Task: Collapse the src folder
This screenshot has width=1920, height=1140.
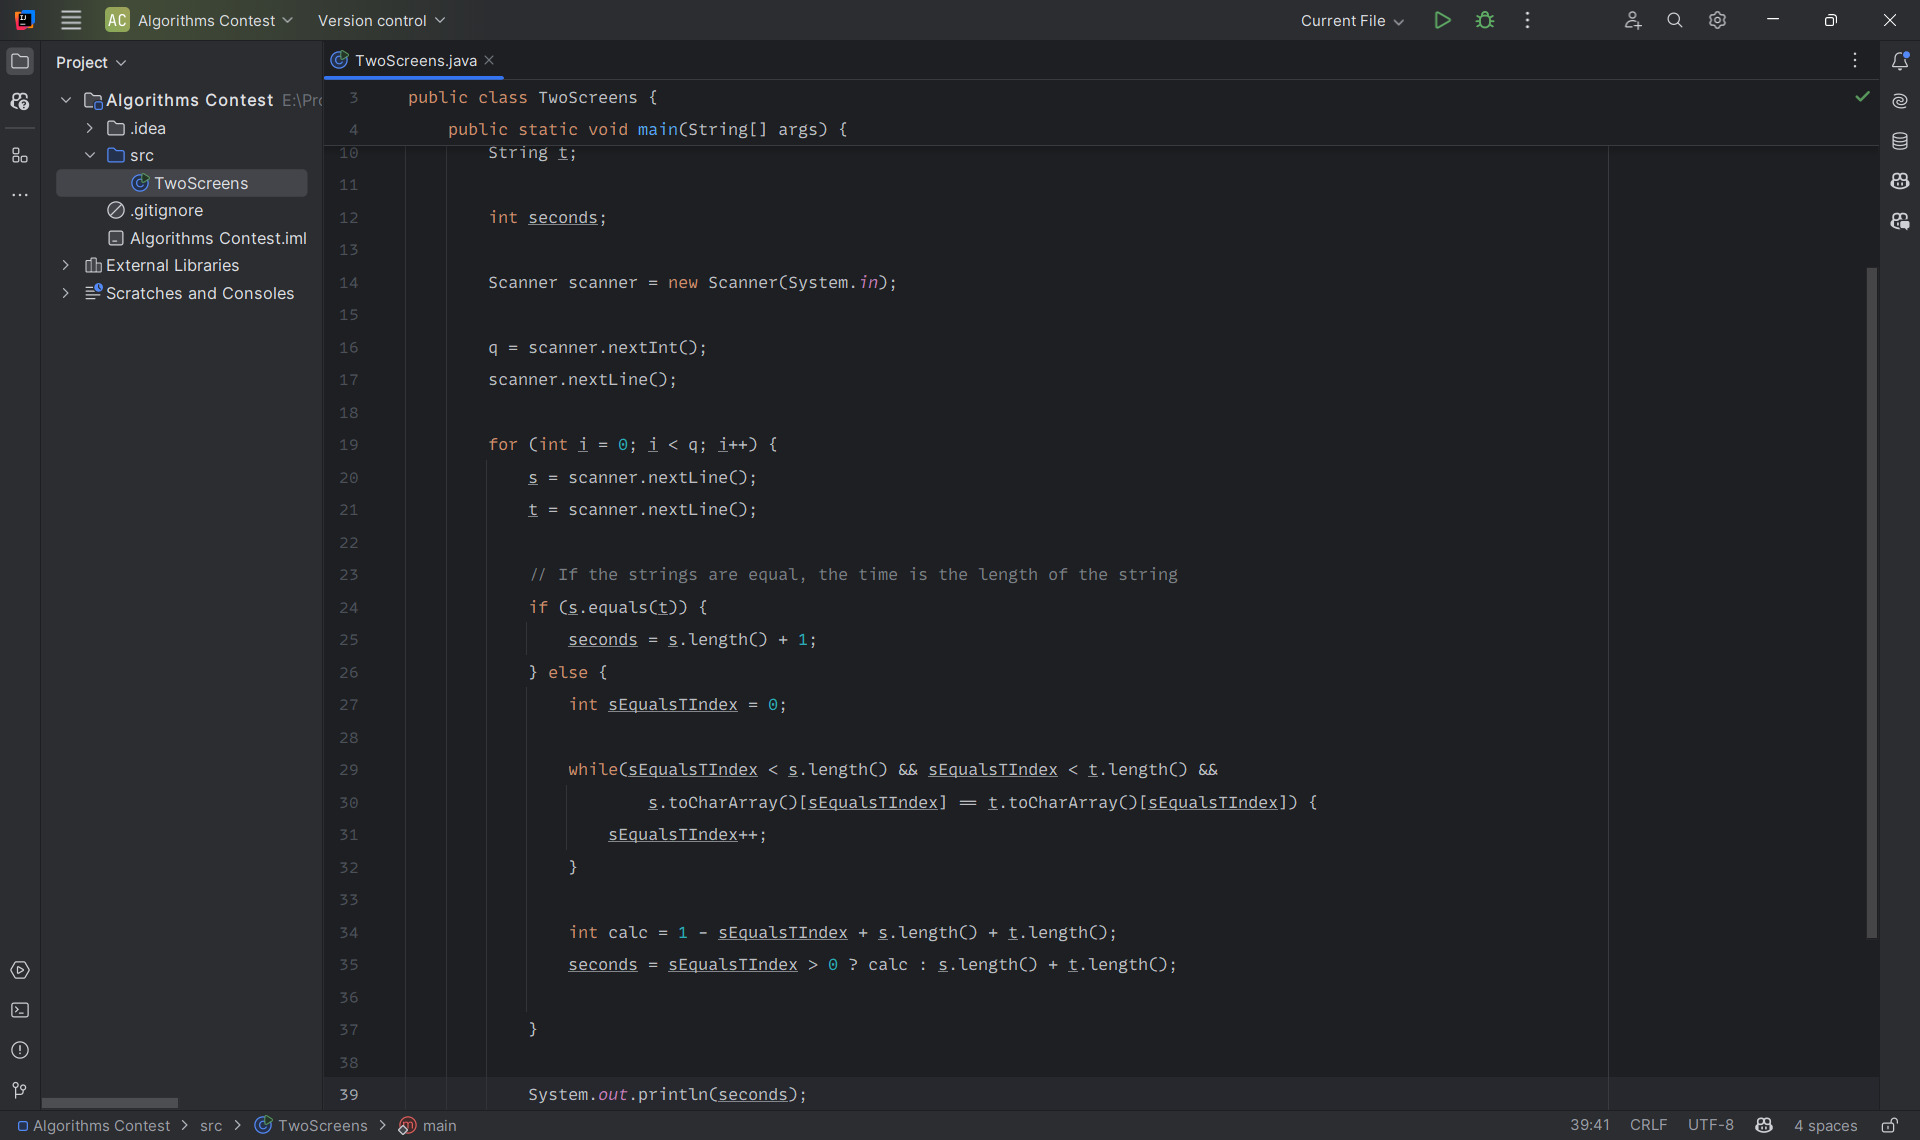Action: [90, 155]
